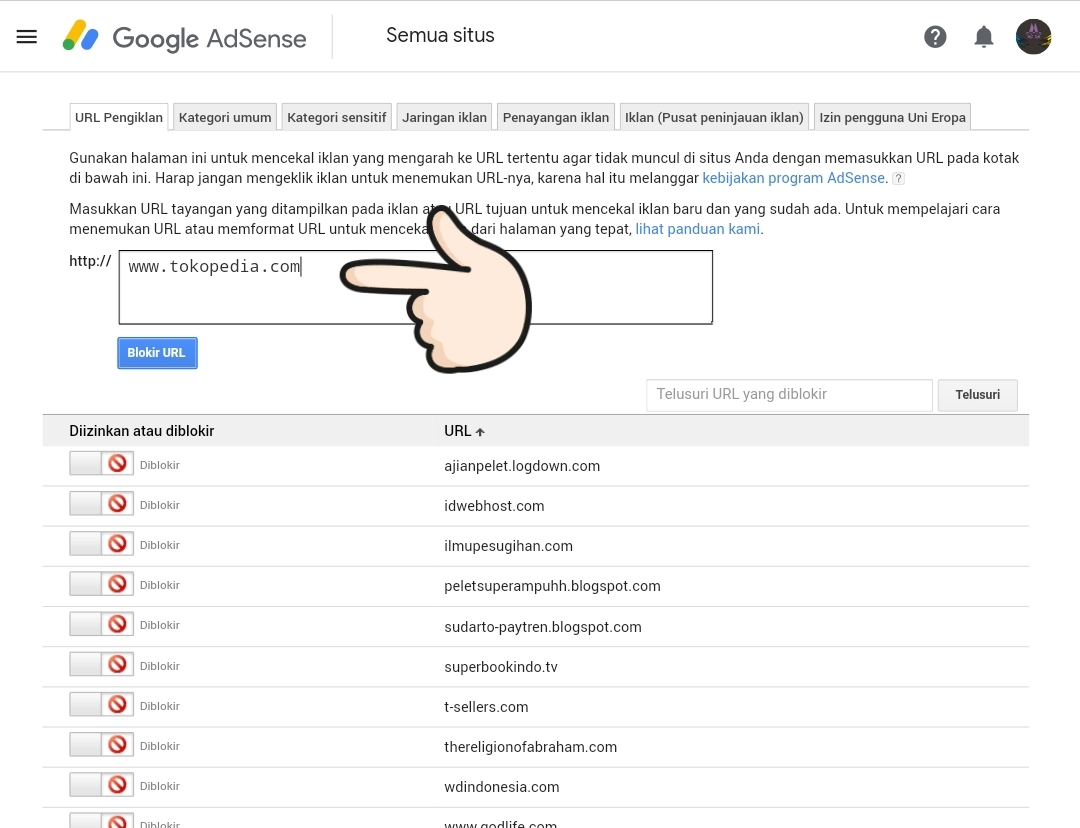Open the lihat panduan kami link
Screen dimensions: 1080x828
pyautogui.click(x=697, y=229)
